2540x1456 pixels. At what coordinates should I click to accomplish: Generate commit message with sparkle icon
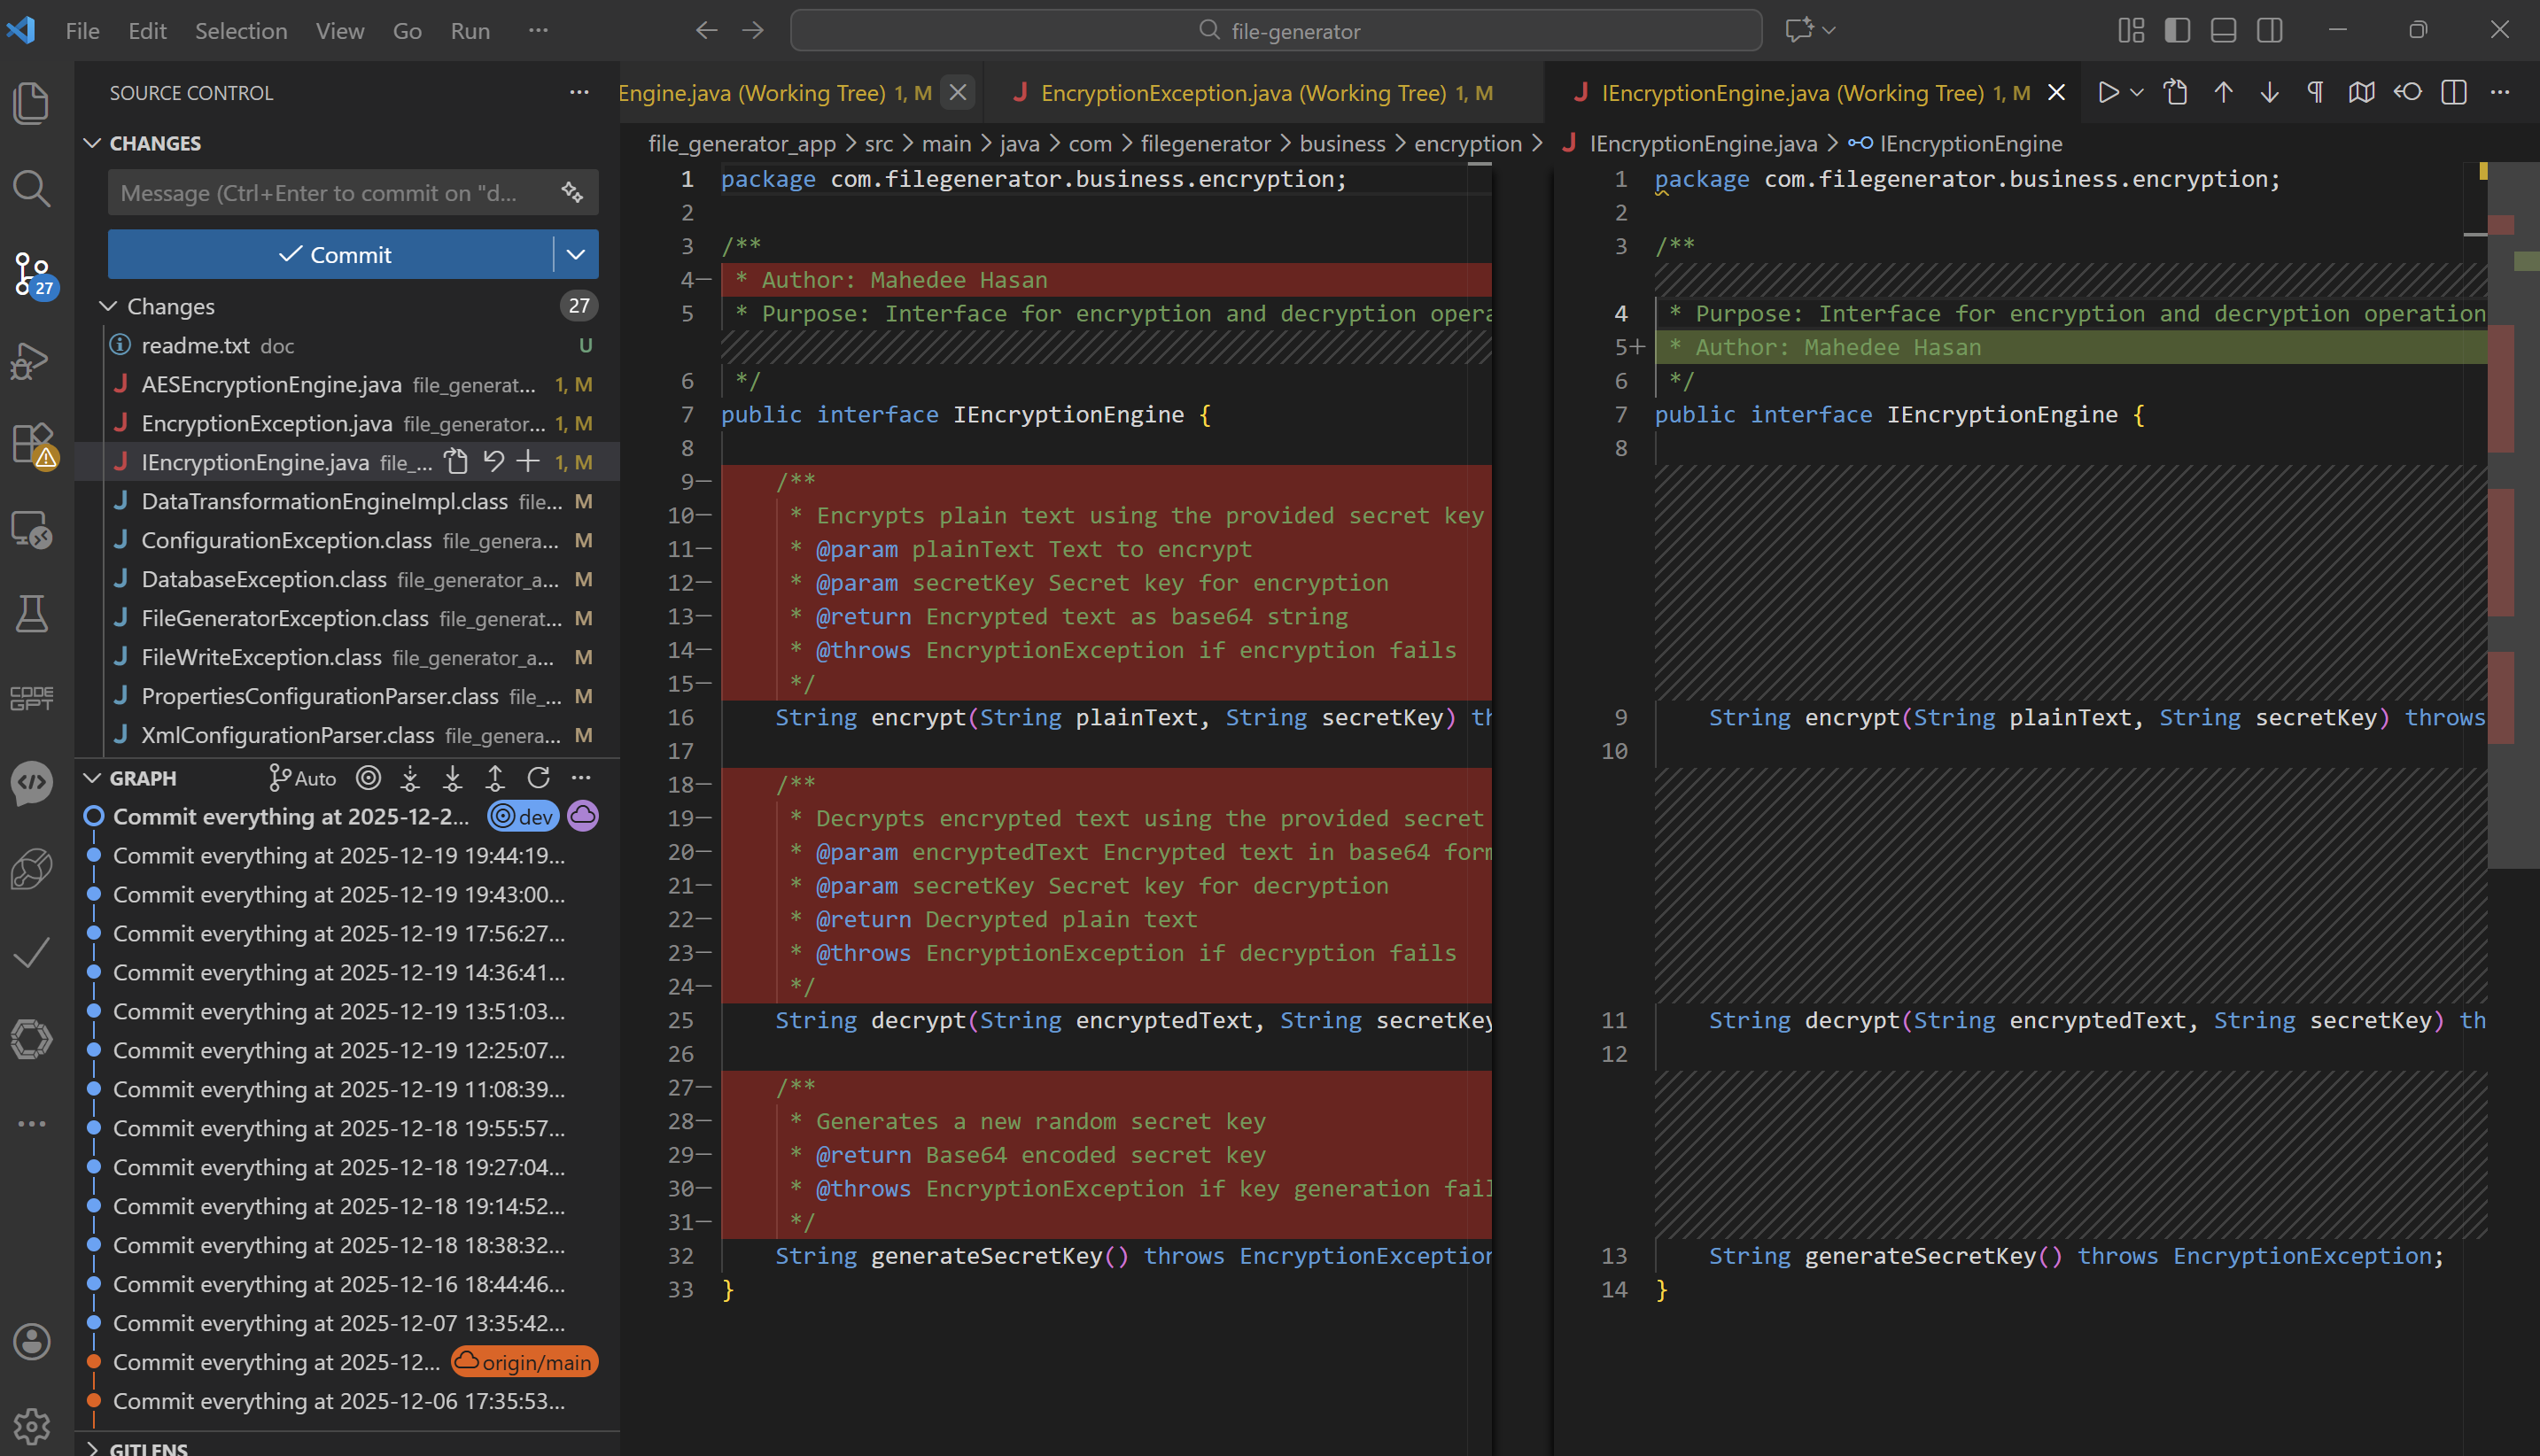[x=572, y=192]
